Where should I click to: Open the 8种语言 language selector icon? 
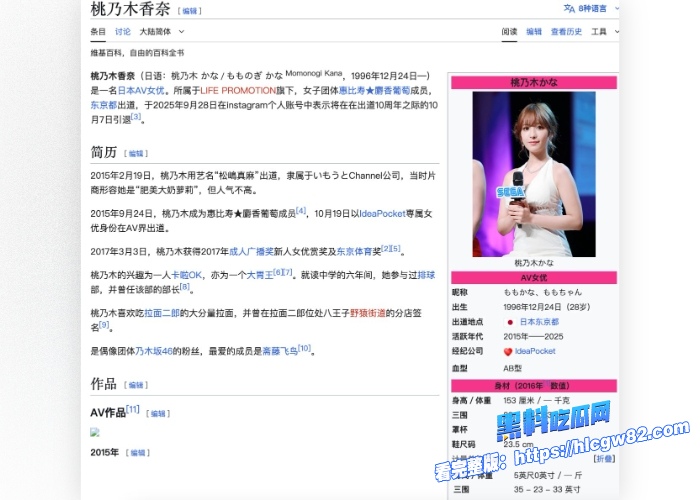pos(569,8)
